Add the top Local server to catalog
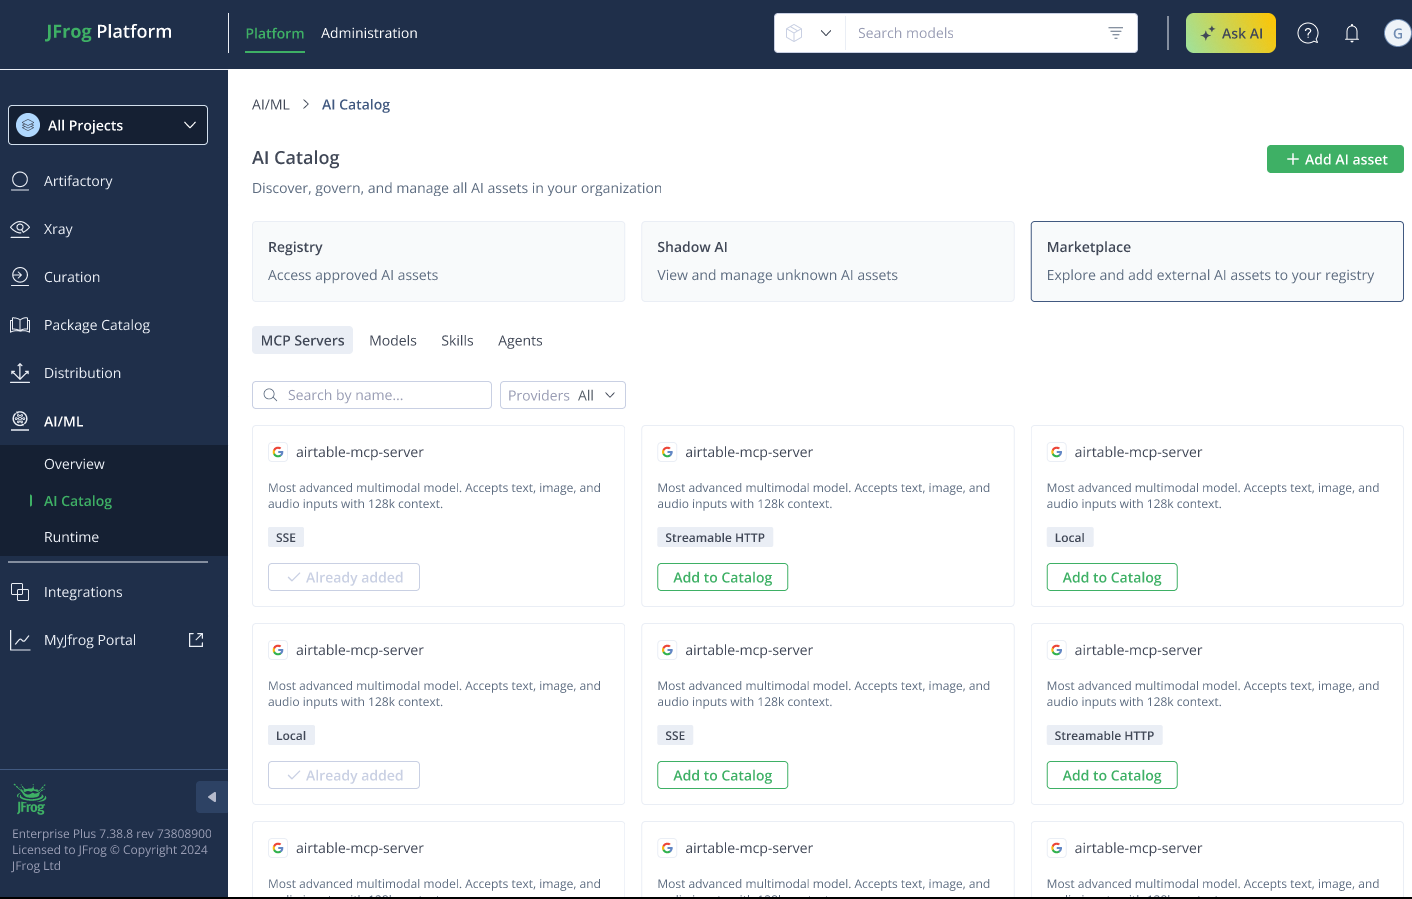 (1112, 577)
